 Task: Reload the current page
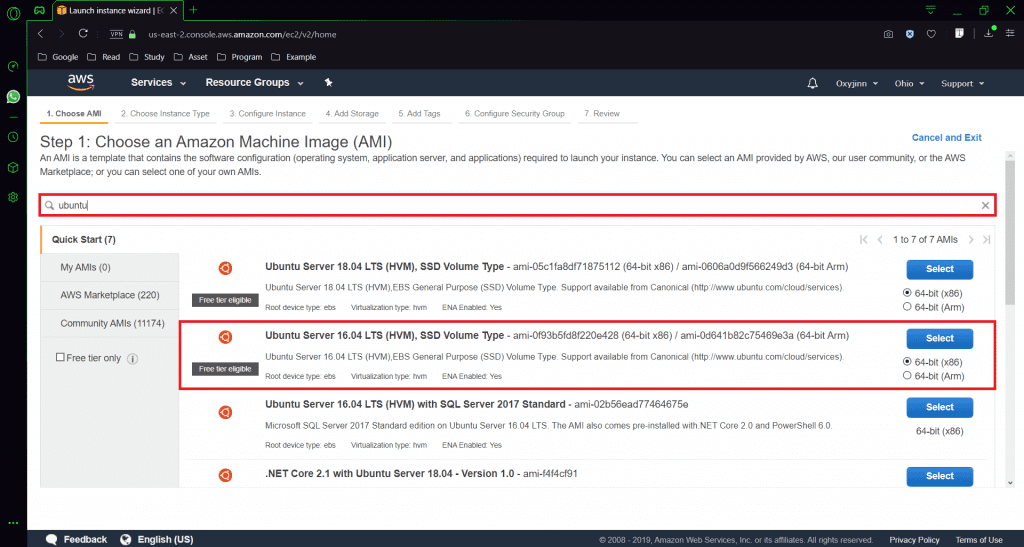pos(83,34)
